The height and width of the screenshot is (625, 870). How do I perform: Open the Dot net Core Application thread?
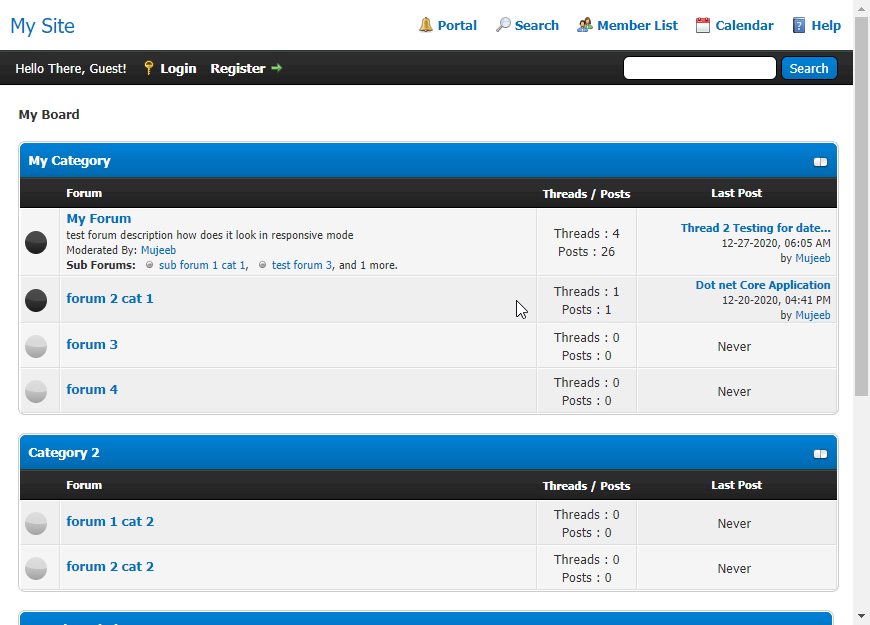point(762,285)
